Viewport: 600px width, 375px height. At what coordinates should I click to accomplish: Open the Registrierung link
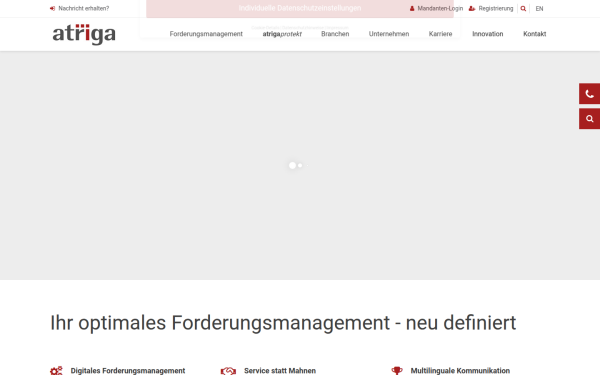pos(496,8)
